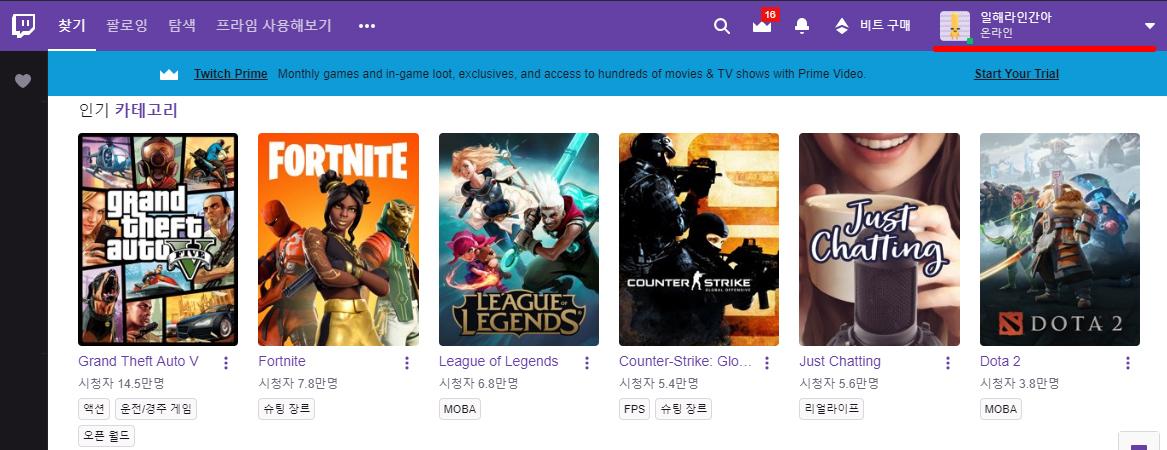Click viewer count 시청자 14.5만명
Screen dimensions: 1167x450
click(121, 385)
